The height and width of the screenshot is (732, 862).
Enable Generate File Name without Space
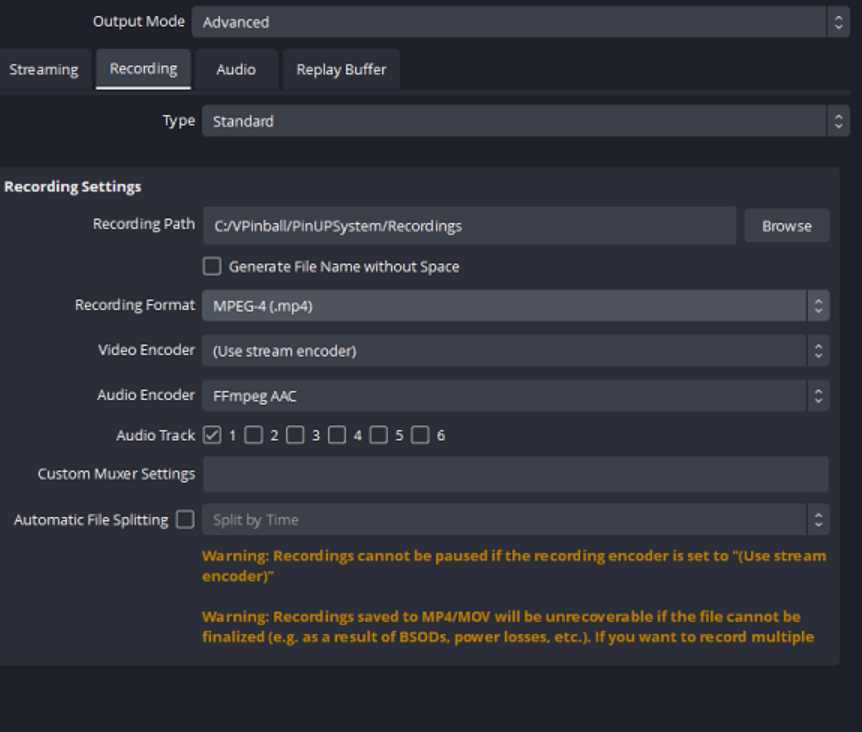pyautogui.click(x=212, y=267)
